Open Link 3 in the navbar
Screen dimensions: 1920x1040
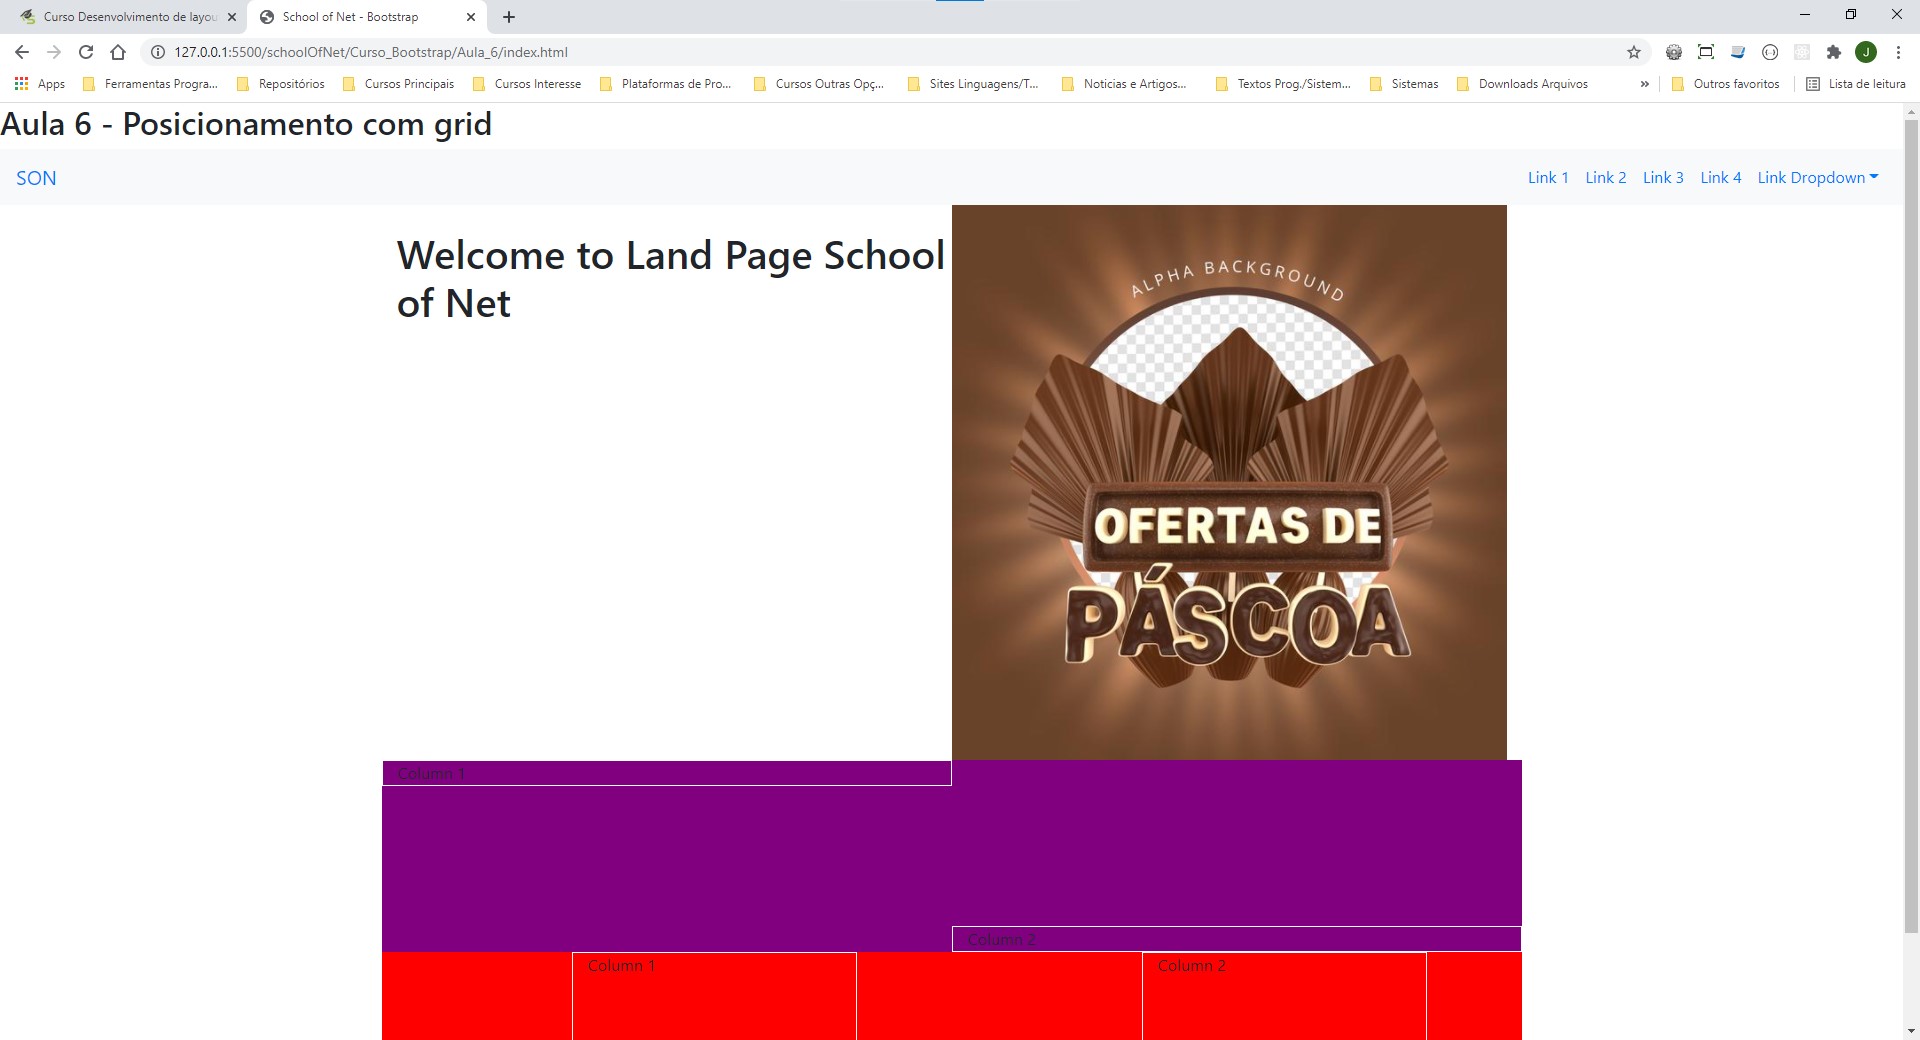(1663, 177)
